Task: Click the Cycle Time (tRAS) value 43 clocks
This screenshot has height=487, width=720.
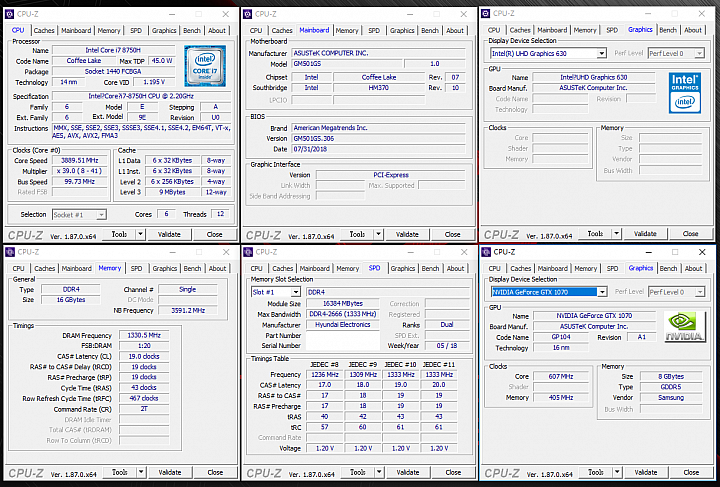Action: point(144,388)
